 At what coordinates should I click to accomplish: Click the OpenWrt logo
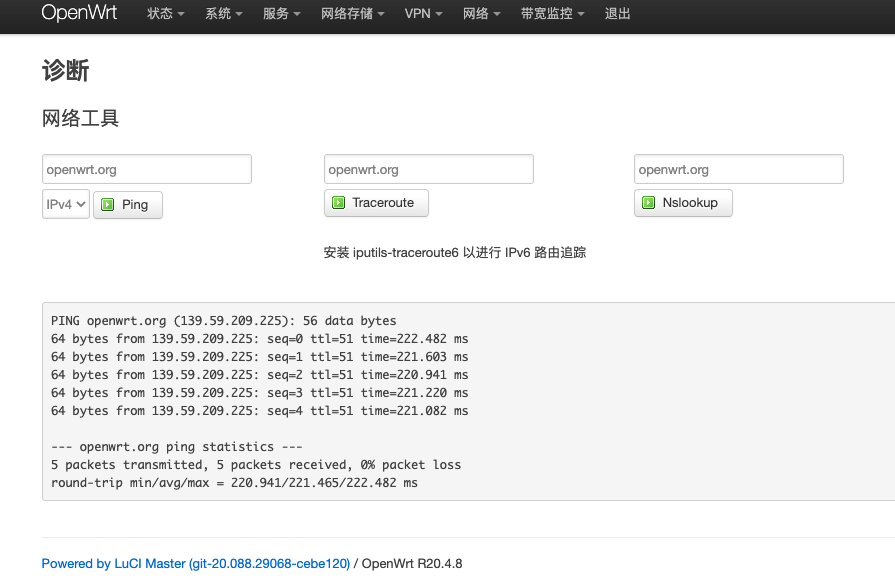coord(79,15)
